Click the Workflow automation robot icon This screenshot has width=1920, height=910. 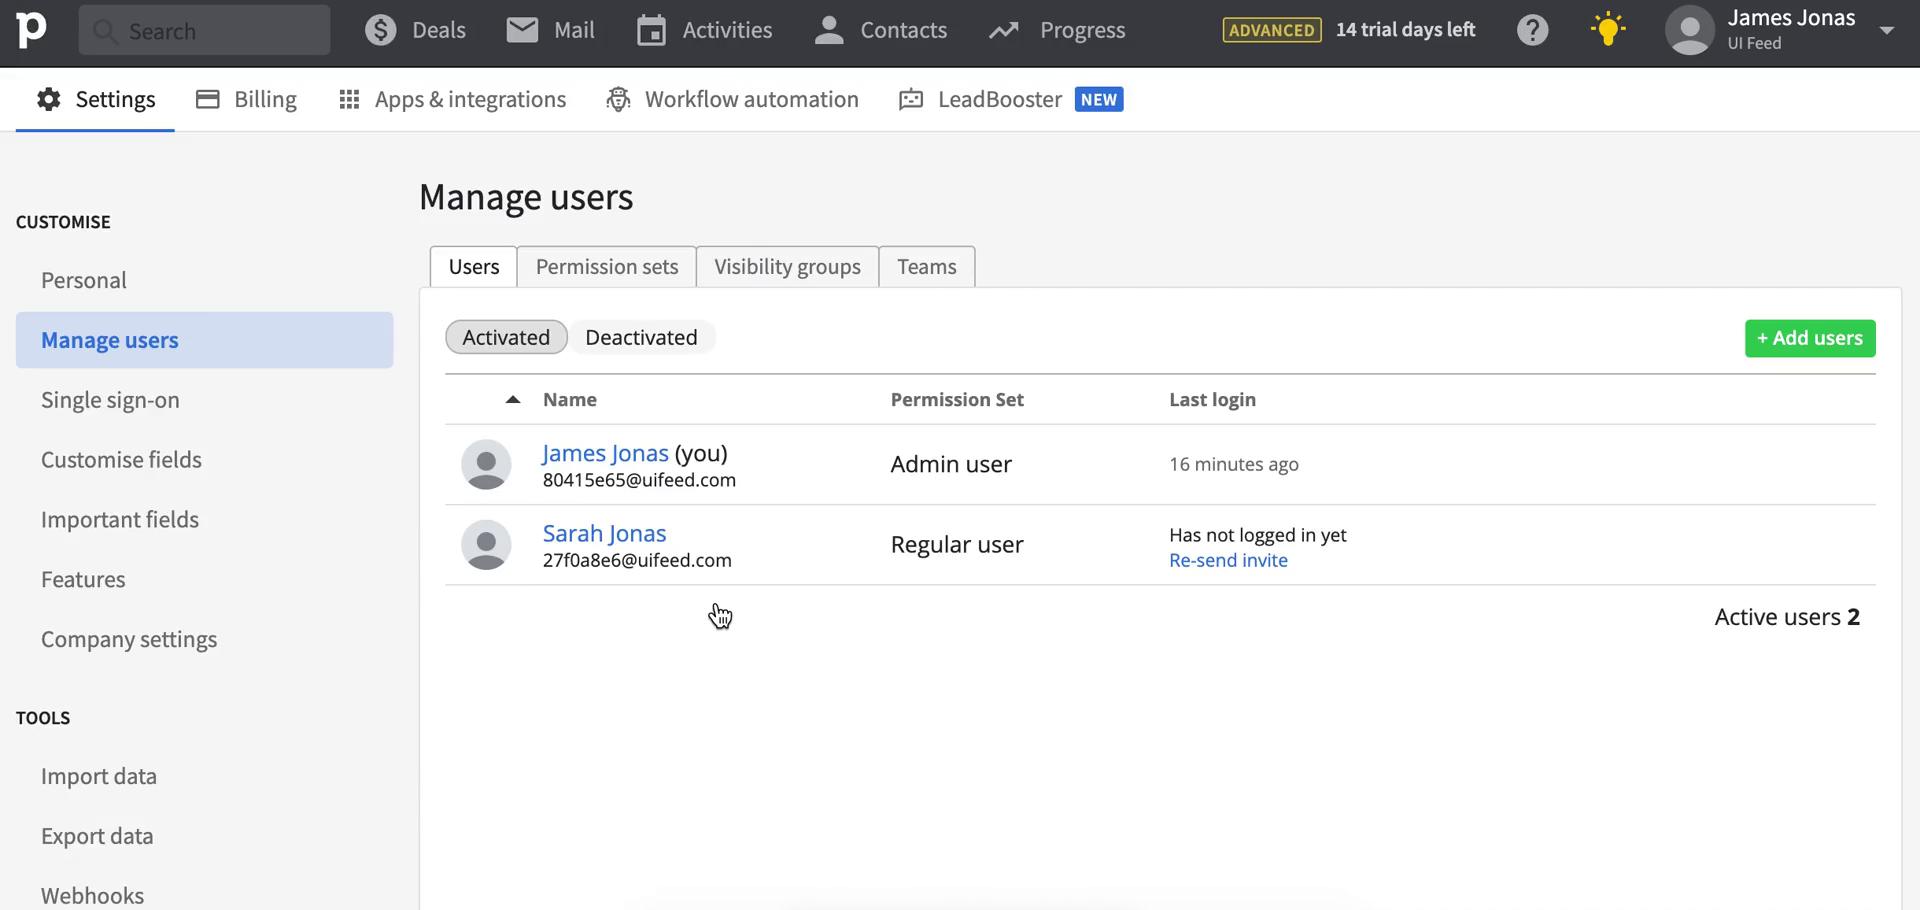tap(618, 99)
